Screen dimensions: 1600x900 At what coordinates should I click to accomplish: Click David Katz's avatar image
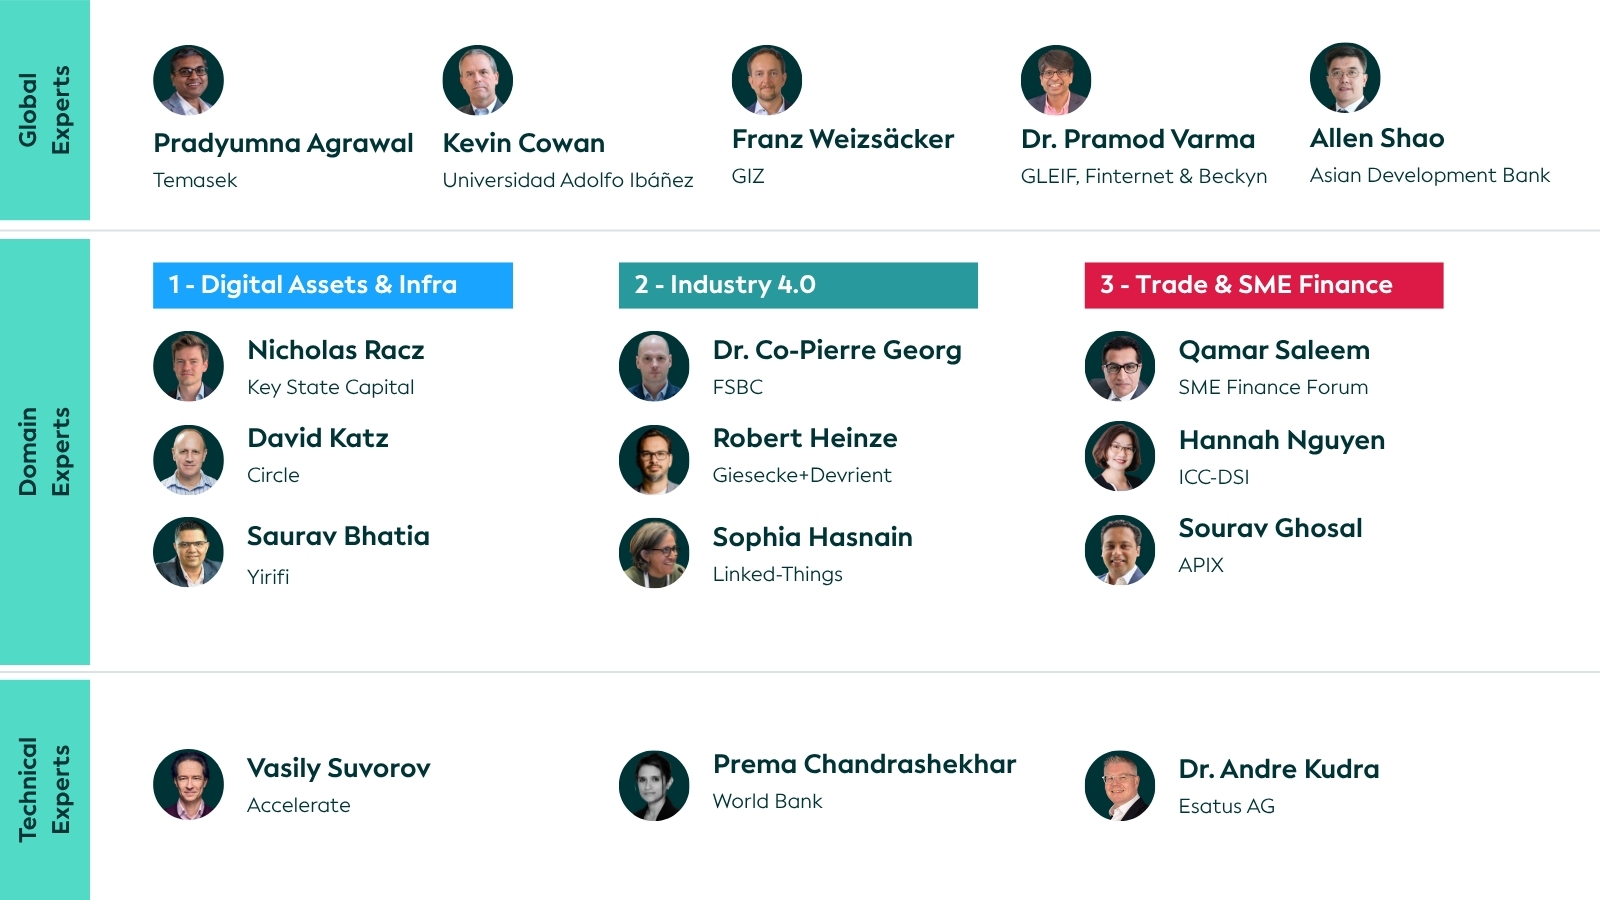[188, 460]
